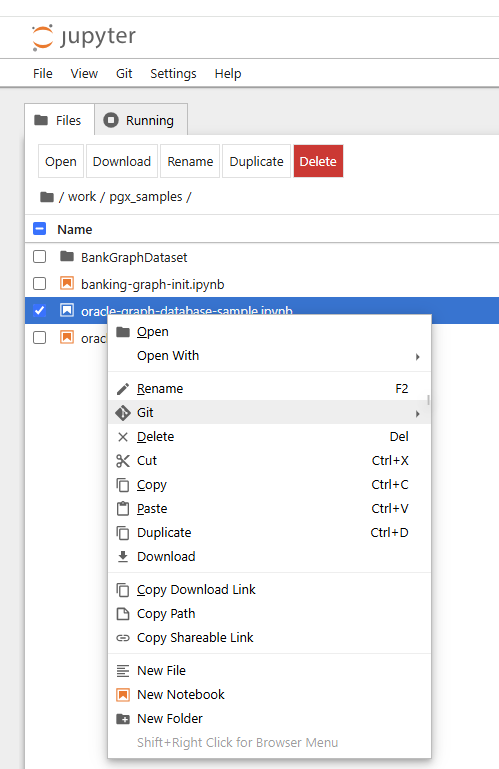
Task: Open the Settings menu
Action: (x=173, y=74)
